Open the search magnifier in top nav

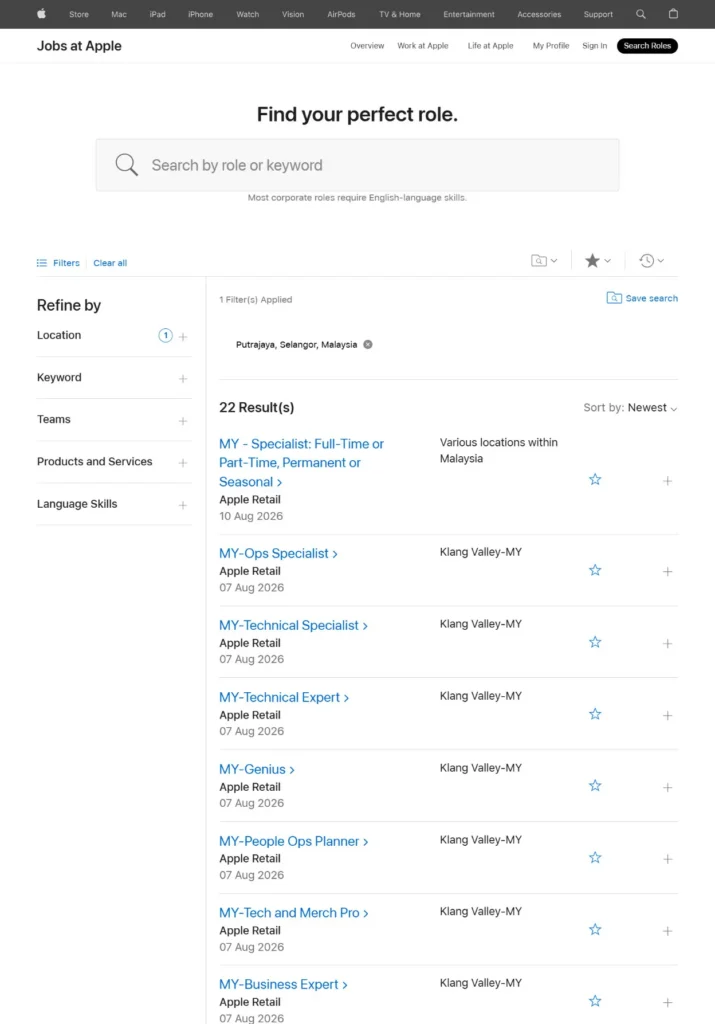(x=641, y=14)
